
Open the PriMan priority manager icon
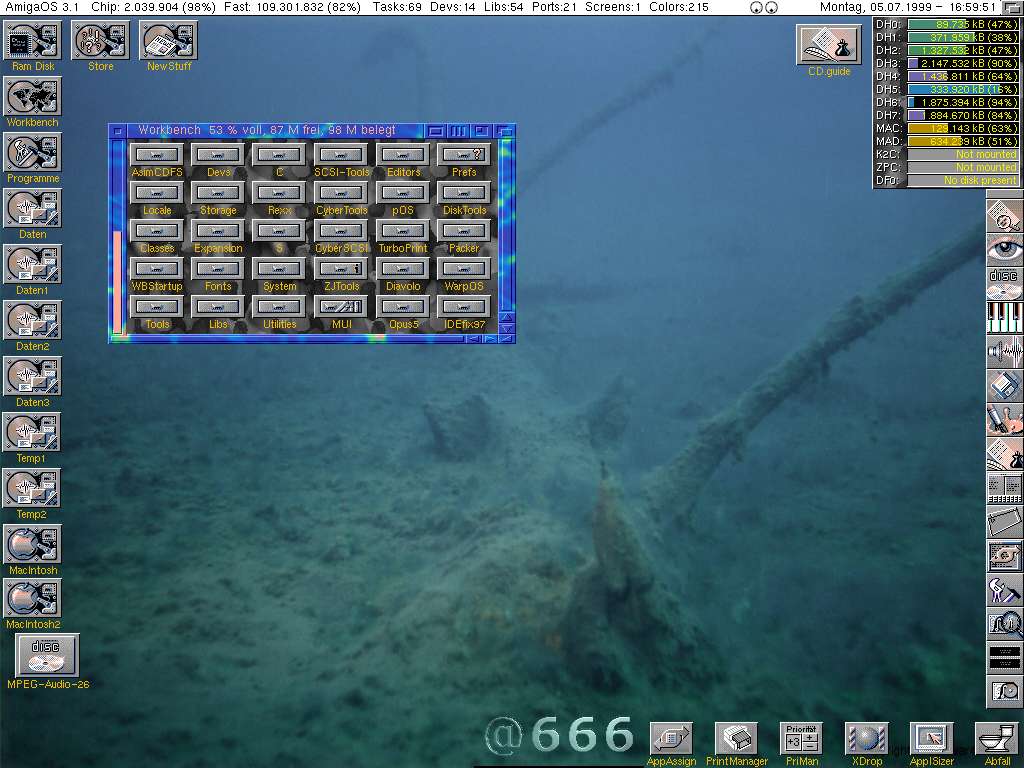tap(801, 739)
